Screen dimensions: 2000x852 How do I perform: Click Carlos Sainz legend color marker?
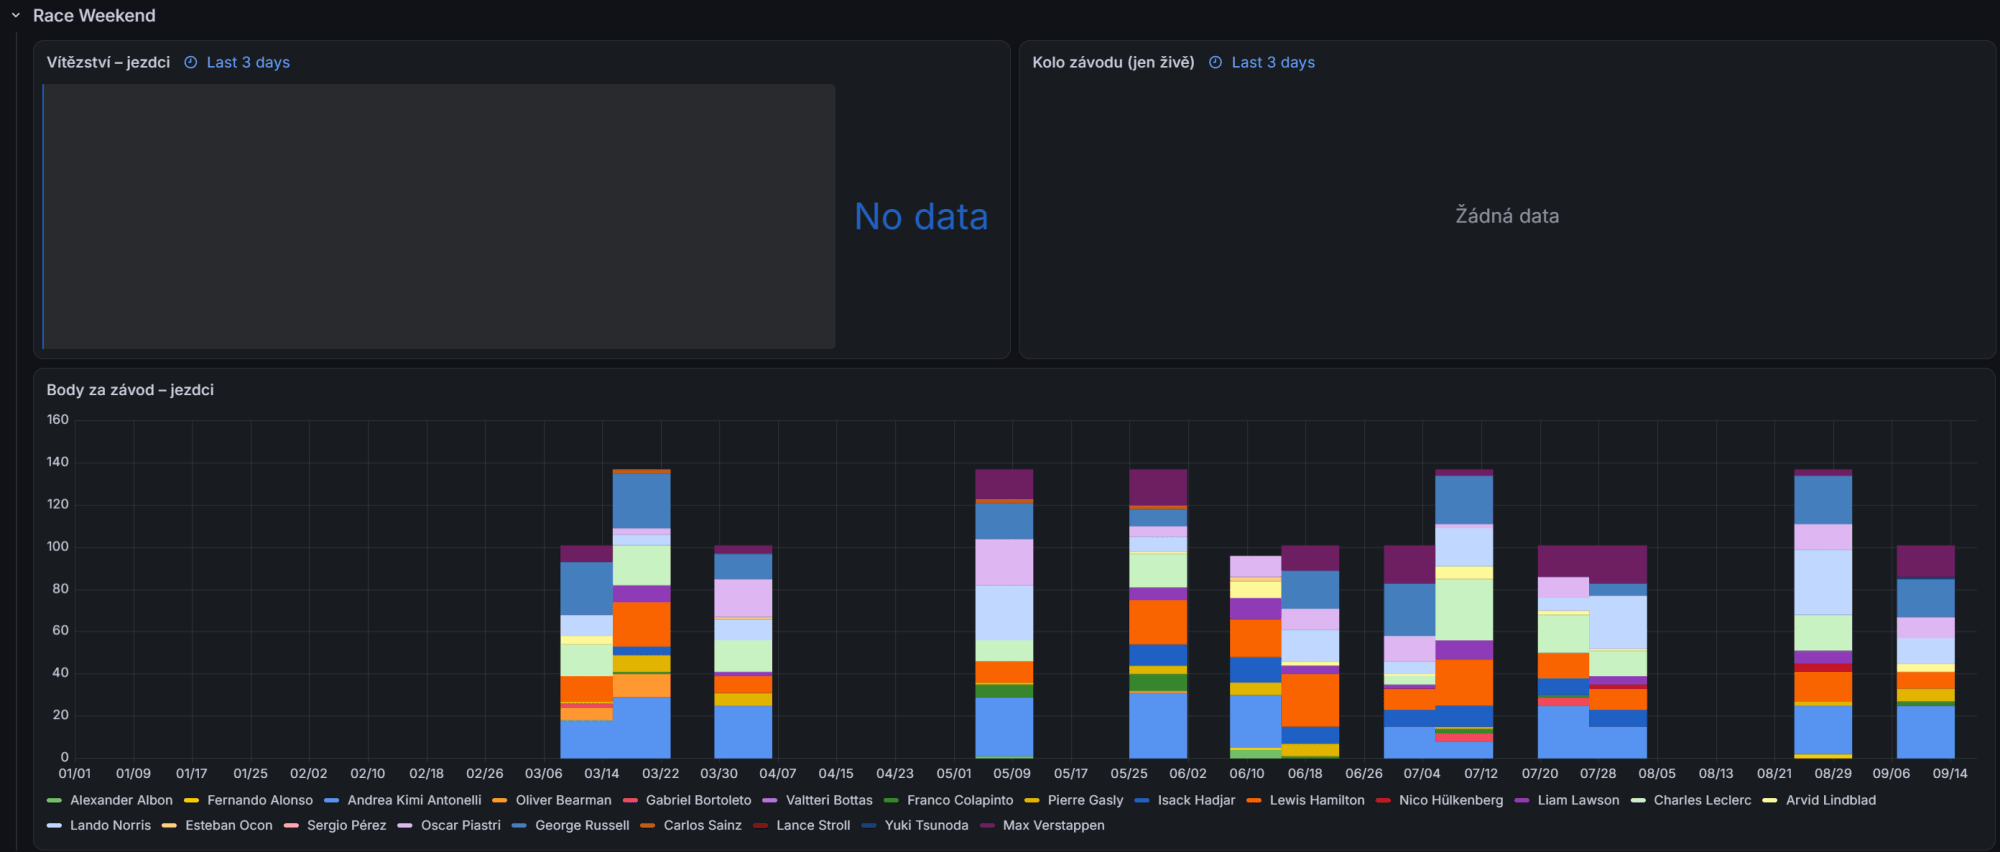(647, 825)
